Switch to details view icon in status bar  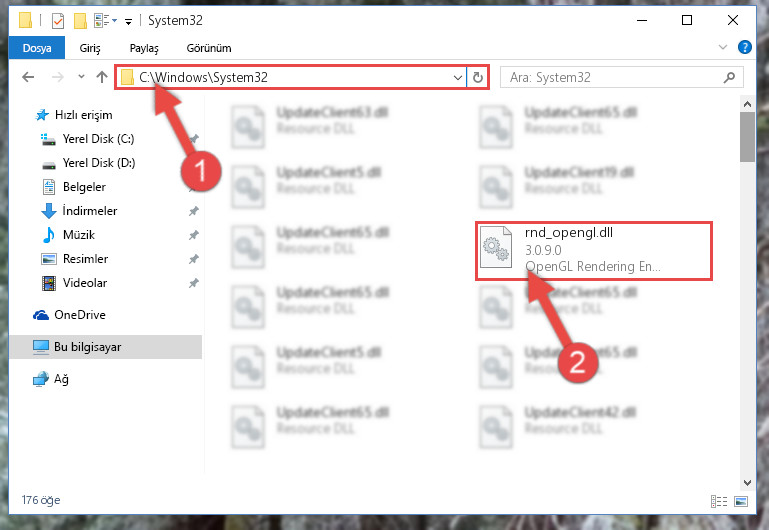tap(719, 501)
